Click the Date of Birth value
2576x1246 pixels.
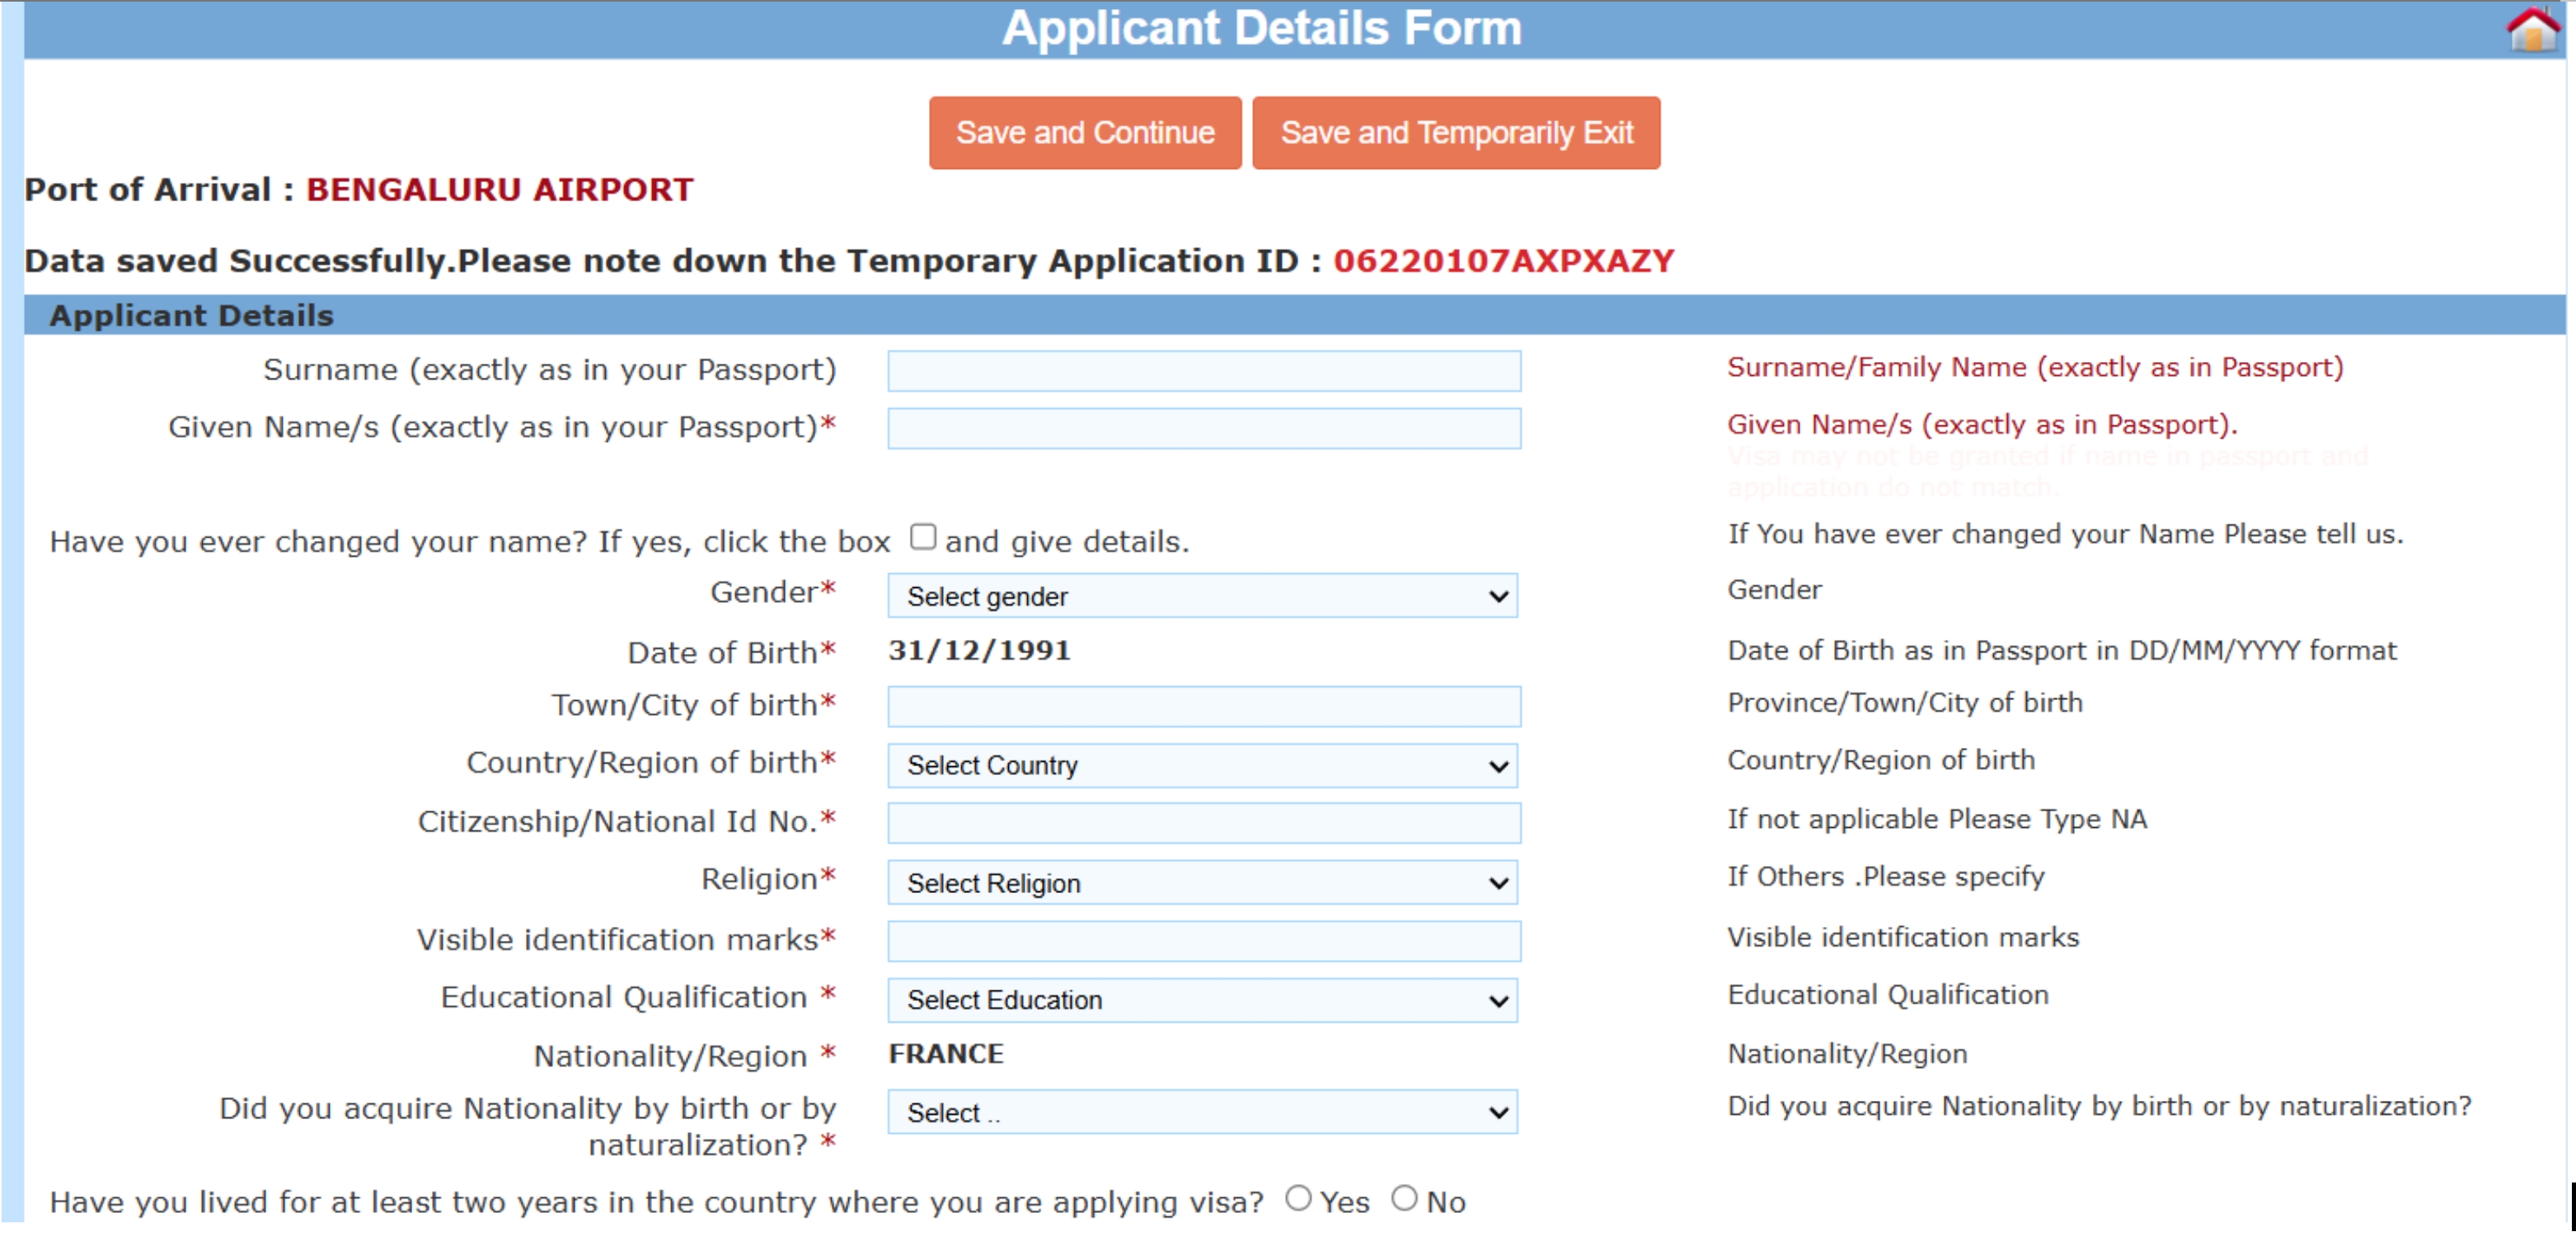[979, 651]
